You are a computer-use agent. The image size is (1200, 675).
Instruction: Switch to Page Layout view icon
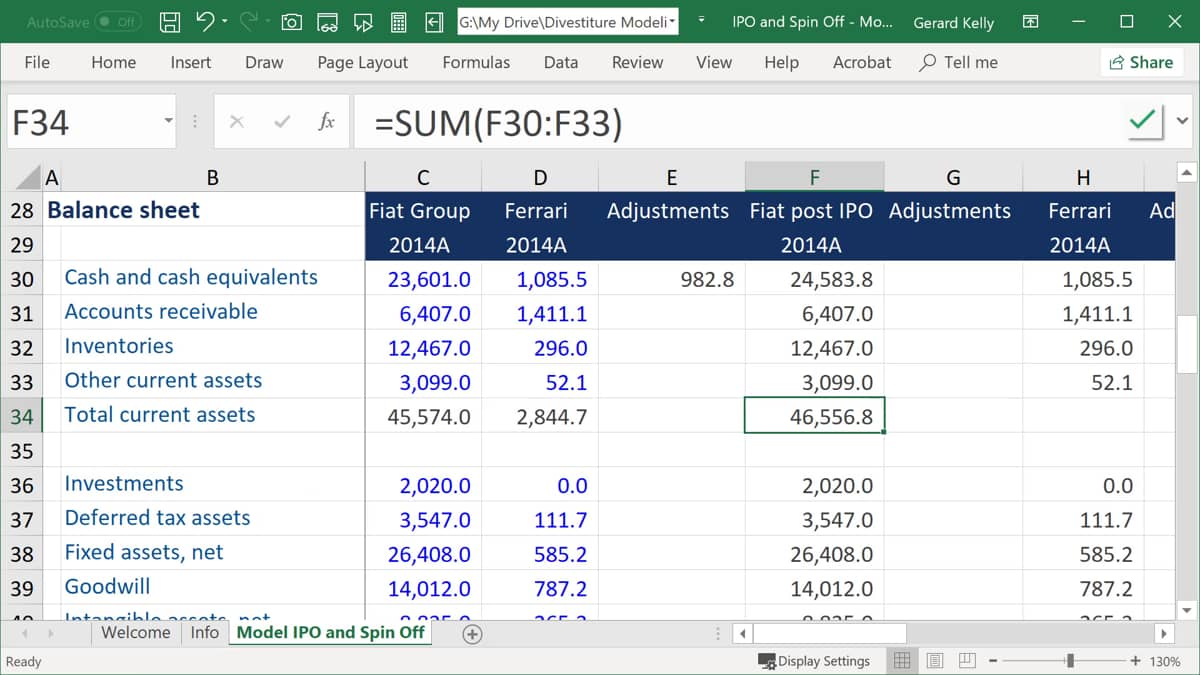pos(935,660)
